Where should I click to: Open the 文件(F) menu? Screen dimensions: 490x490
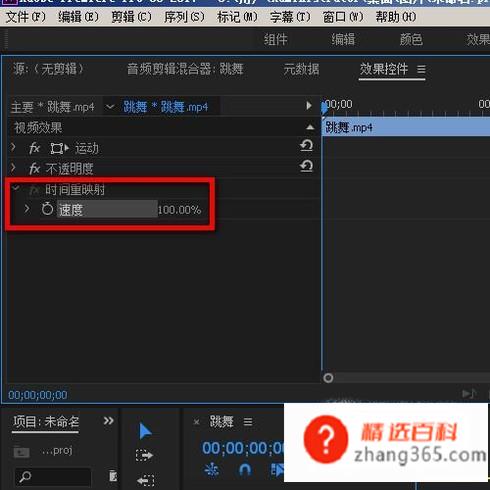(25, 17)
